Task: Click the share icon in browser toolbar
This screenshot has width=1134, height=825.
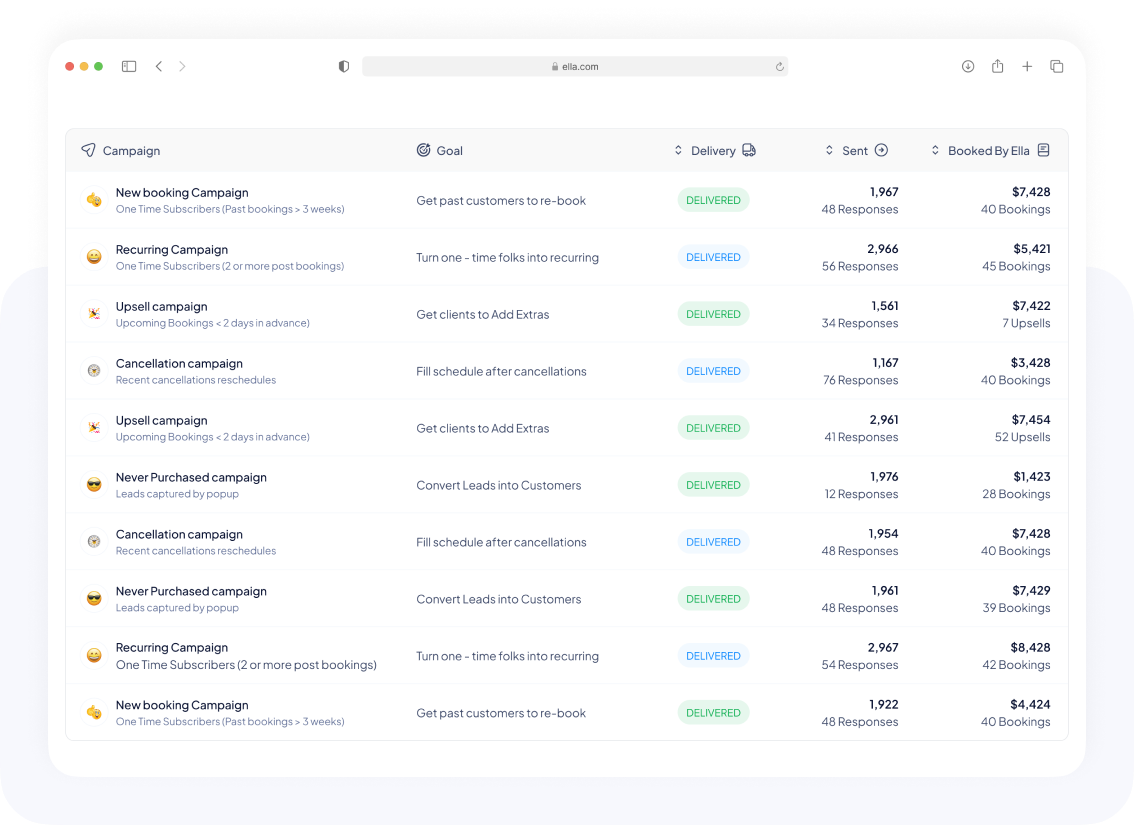Action: click(997, 67)
